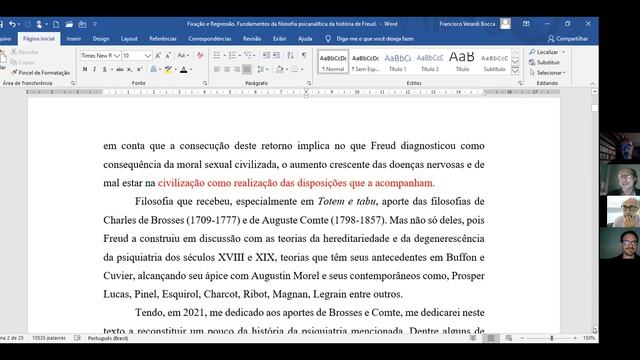
Task: Open the Revisão tab
Action: click(x=252, y=39)
